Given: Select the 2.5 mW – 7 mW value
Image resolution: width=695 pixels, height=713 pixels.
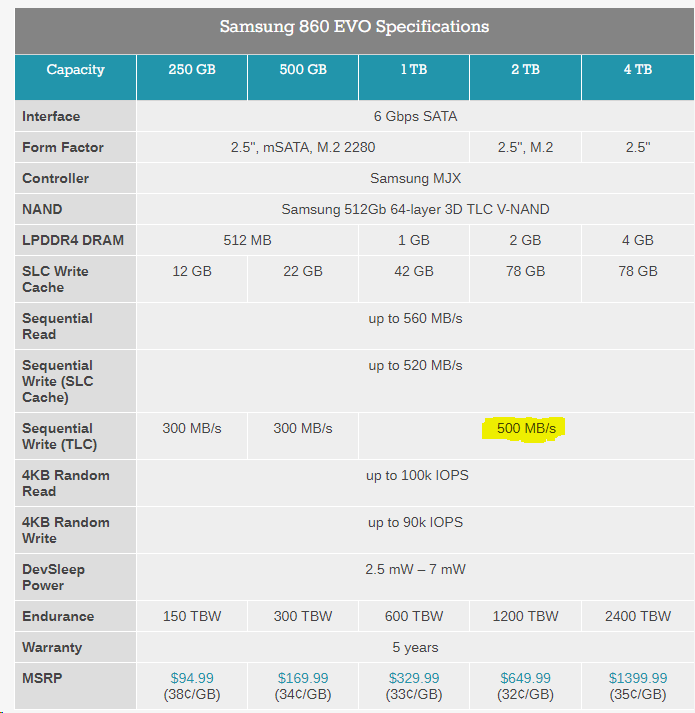Looking at the screenshot, I should click(x=415, y=569).
